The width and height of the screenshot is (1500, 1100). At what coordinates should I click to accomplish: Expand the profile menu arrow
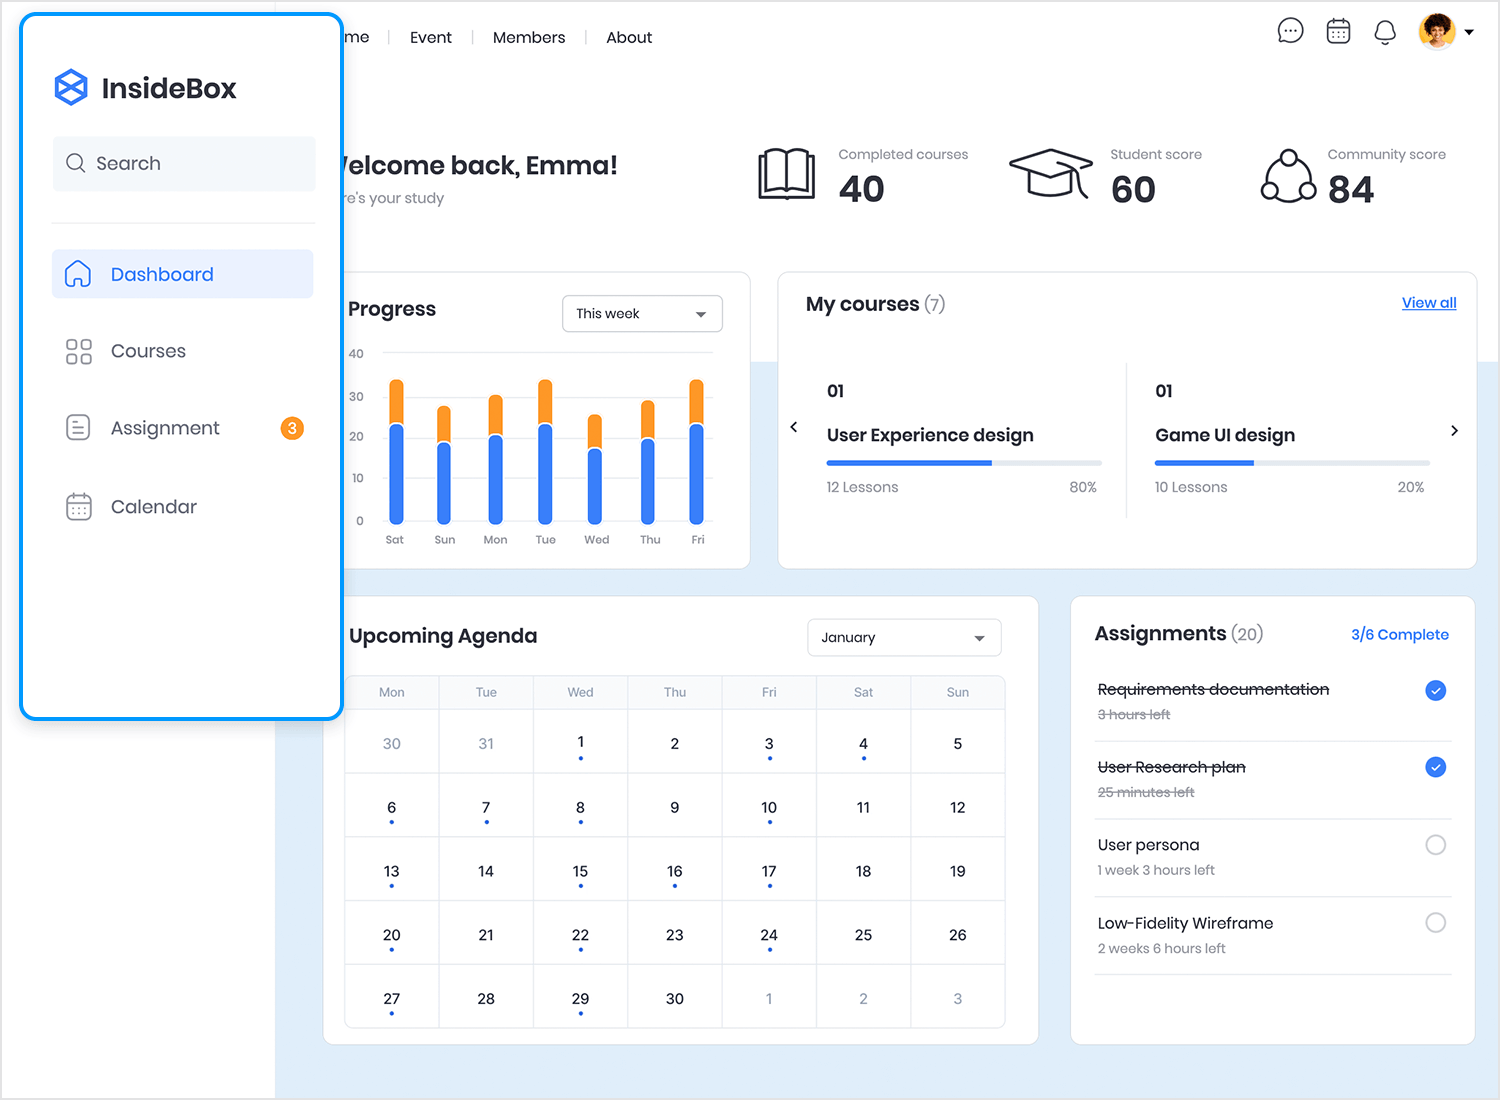(x=1469, y=32)
